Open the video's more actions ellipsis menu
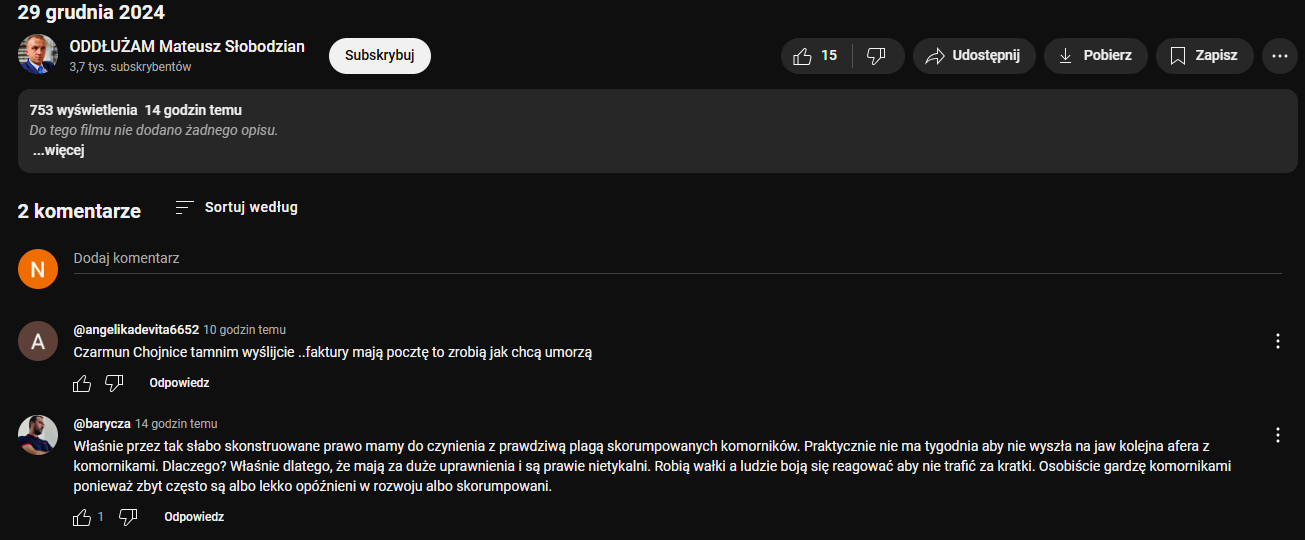 (x=1279, y=56)
